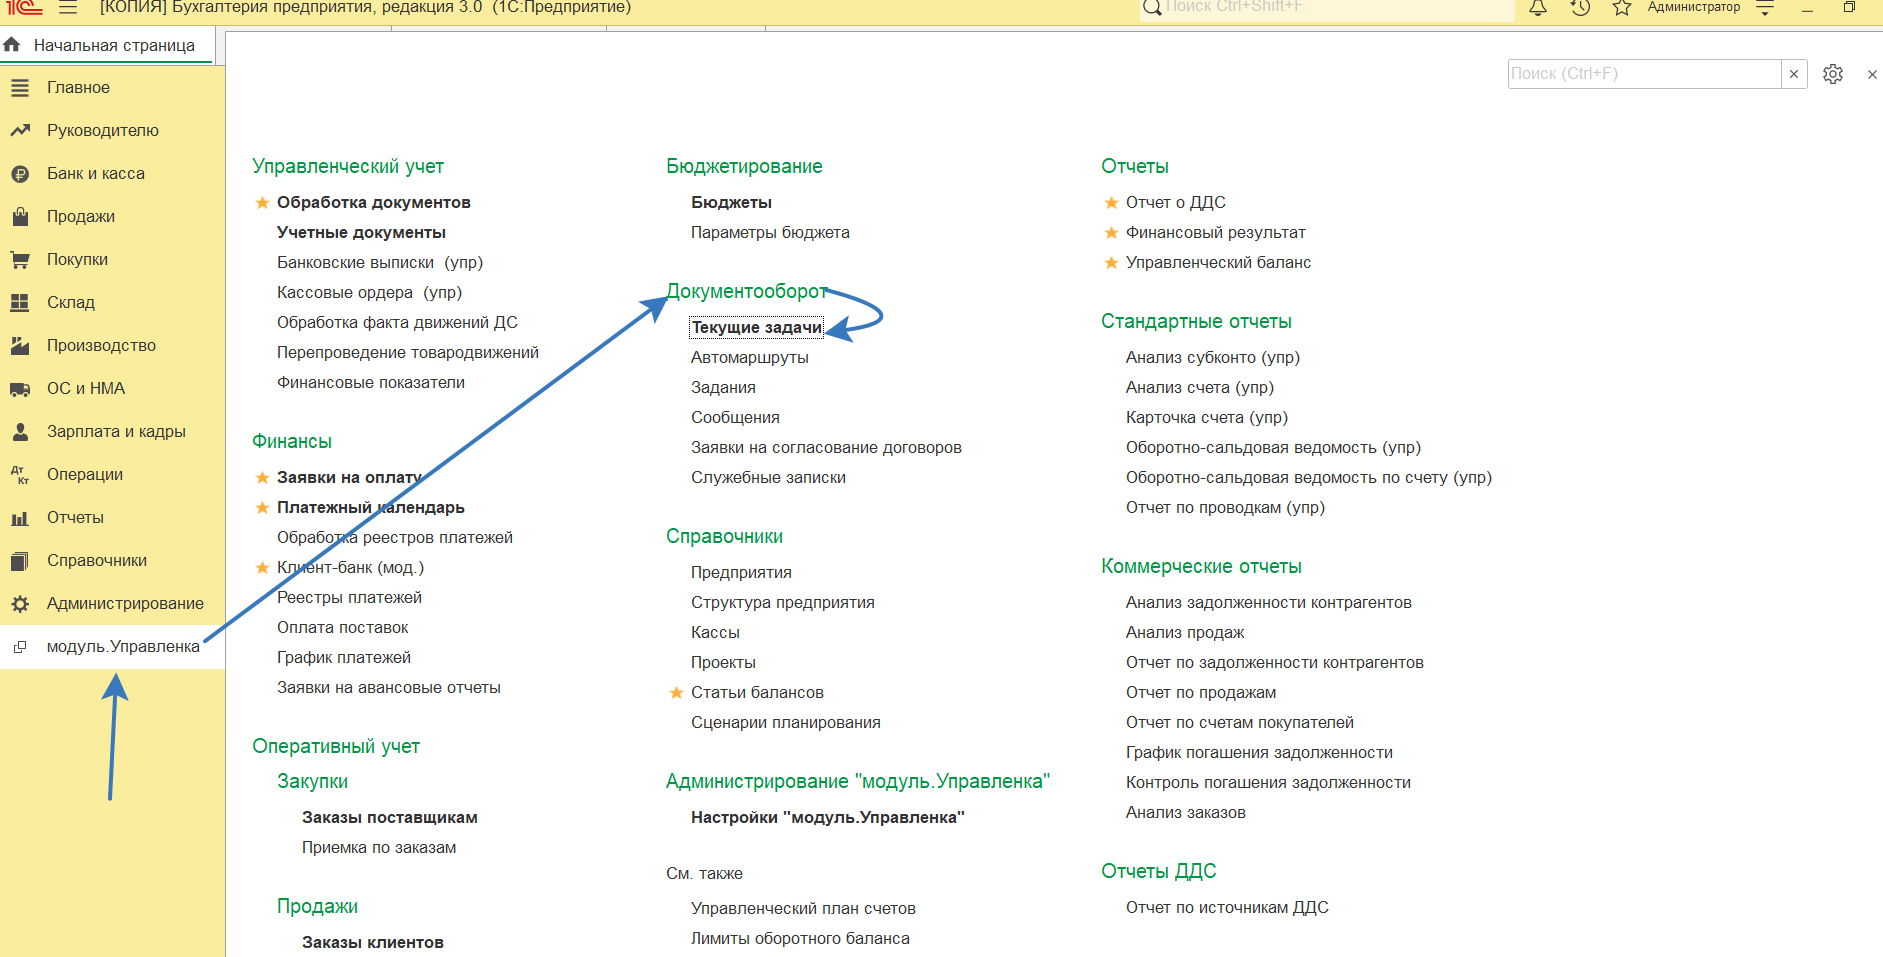This screenshot has width=1883, height=957.
Task: Open График погашения задолженности
Action: pos(1259,753)
